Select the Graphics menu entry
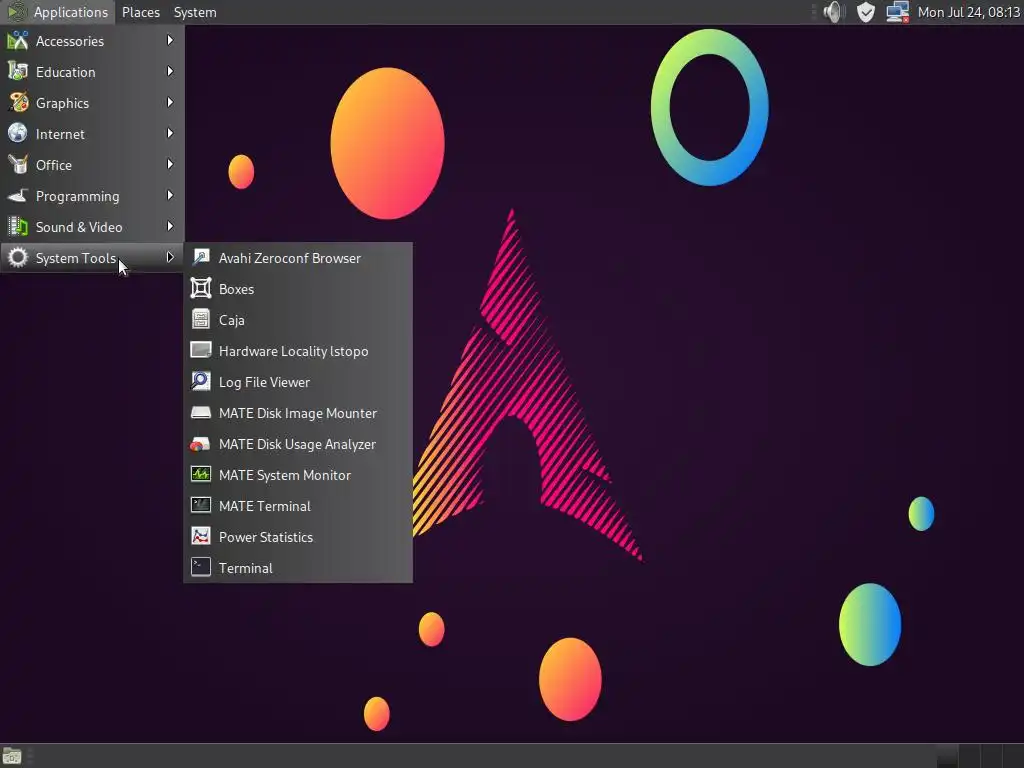Viewport: 1024px width, 768px height. click(92, 103)
